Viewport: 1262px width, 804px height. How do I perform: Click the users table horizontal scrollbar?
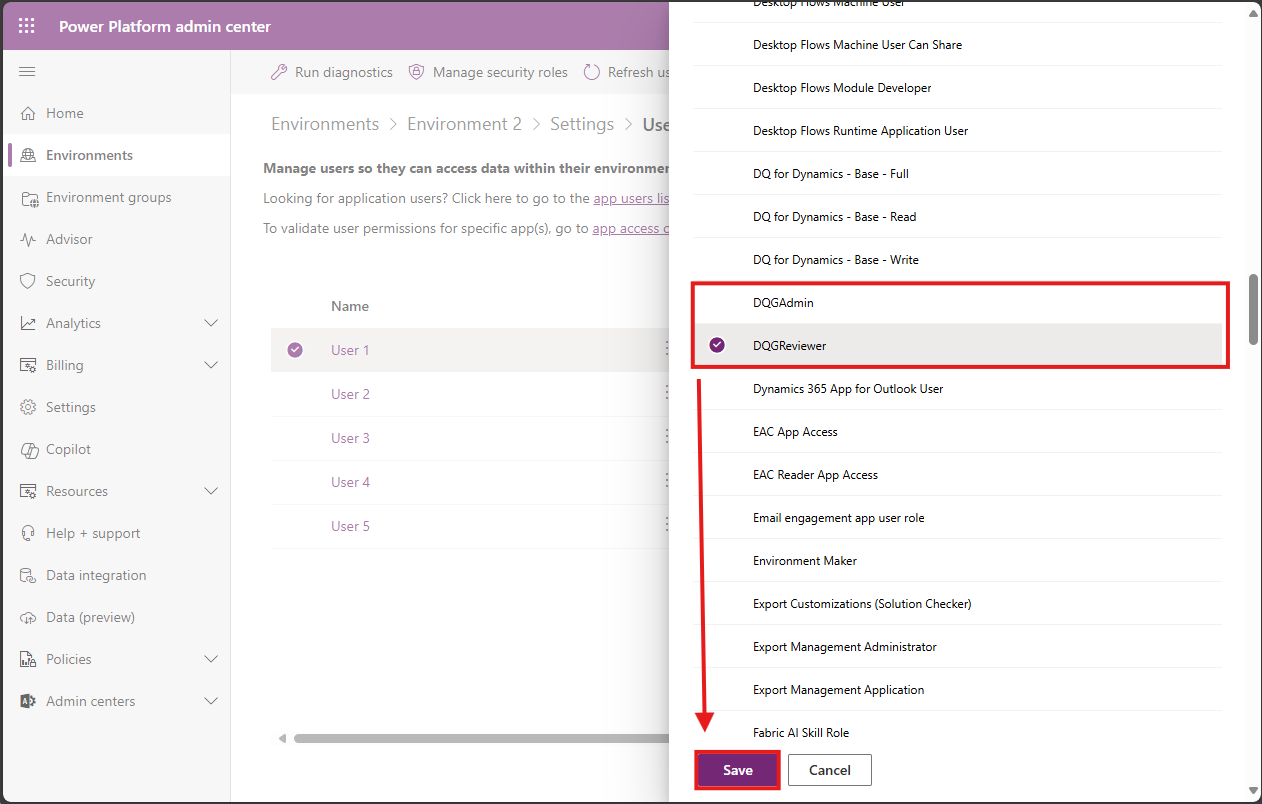coord(481,738)
